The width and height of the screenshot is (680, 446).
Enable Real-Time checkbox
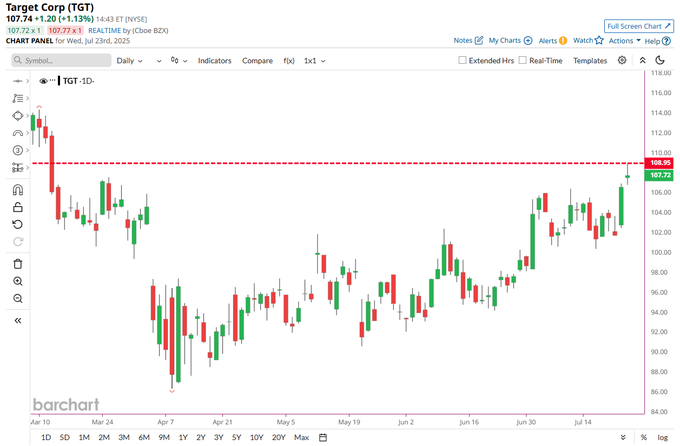click(523, 60)
